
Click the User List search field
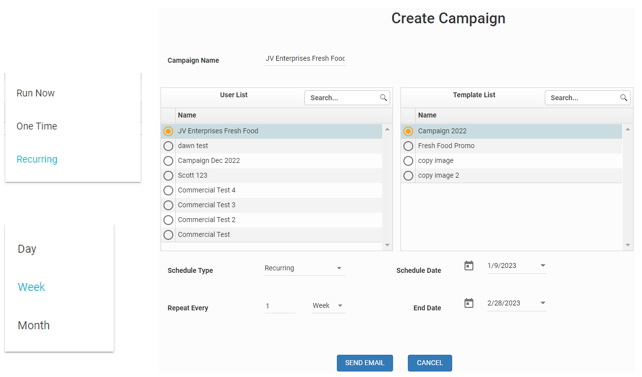click(347, 98)
